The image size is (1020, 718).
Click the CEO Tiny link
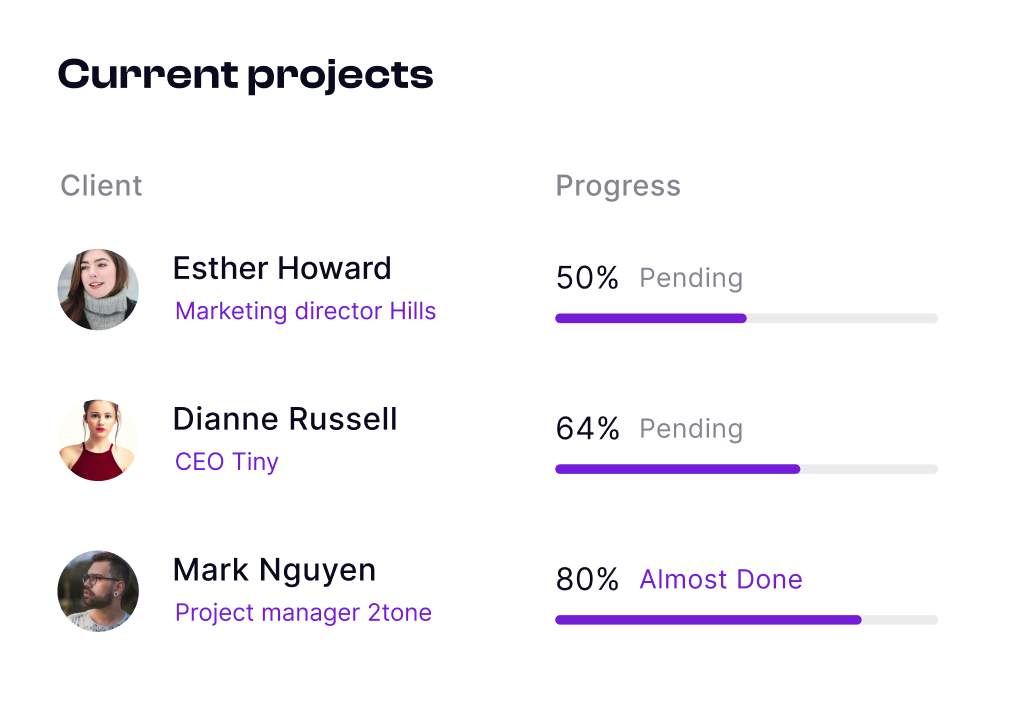point(226,462)
